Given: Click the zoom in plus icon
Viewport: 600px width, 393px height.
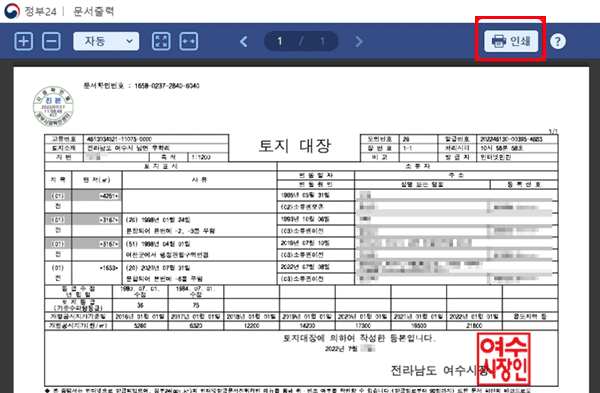Looking at the screenshot, I should (x=23, y=41).
